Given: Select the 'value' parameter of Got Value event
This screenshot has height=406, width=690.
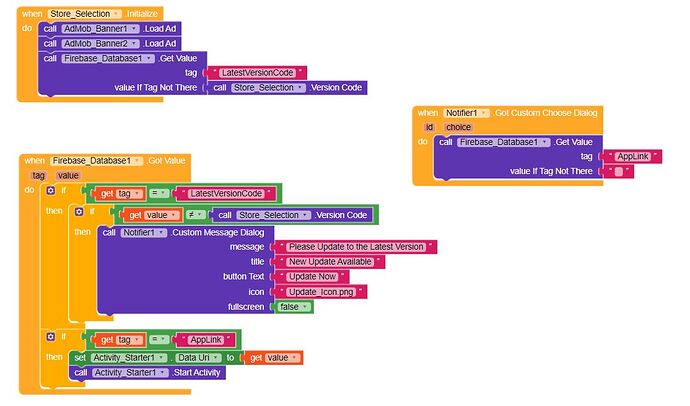Looking at the screenshot, I should coord(68,176).
